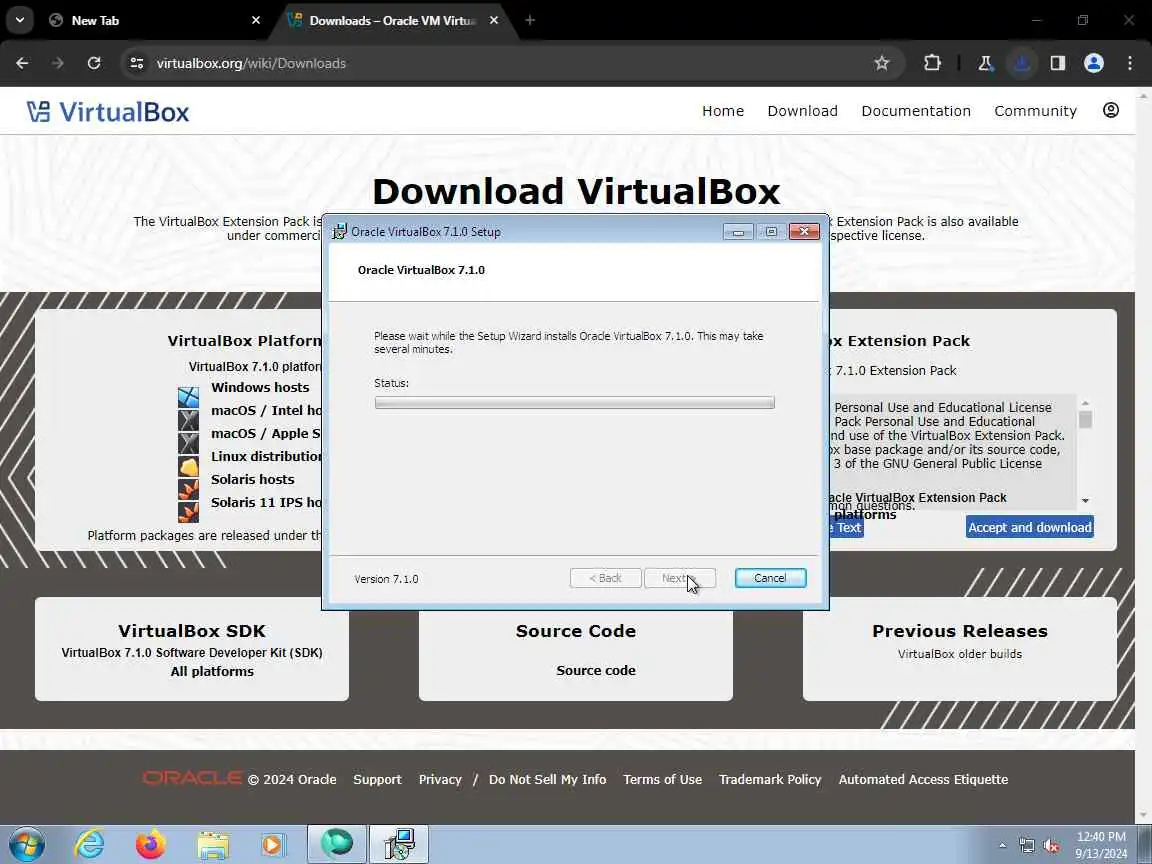Open the Source code link
This screenshot has height=864, width=1152.
596,670
